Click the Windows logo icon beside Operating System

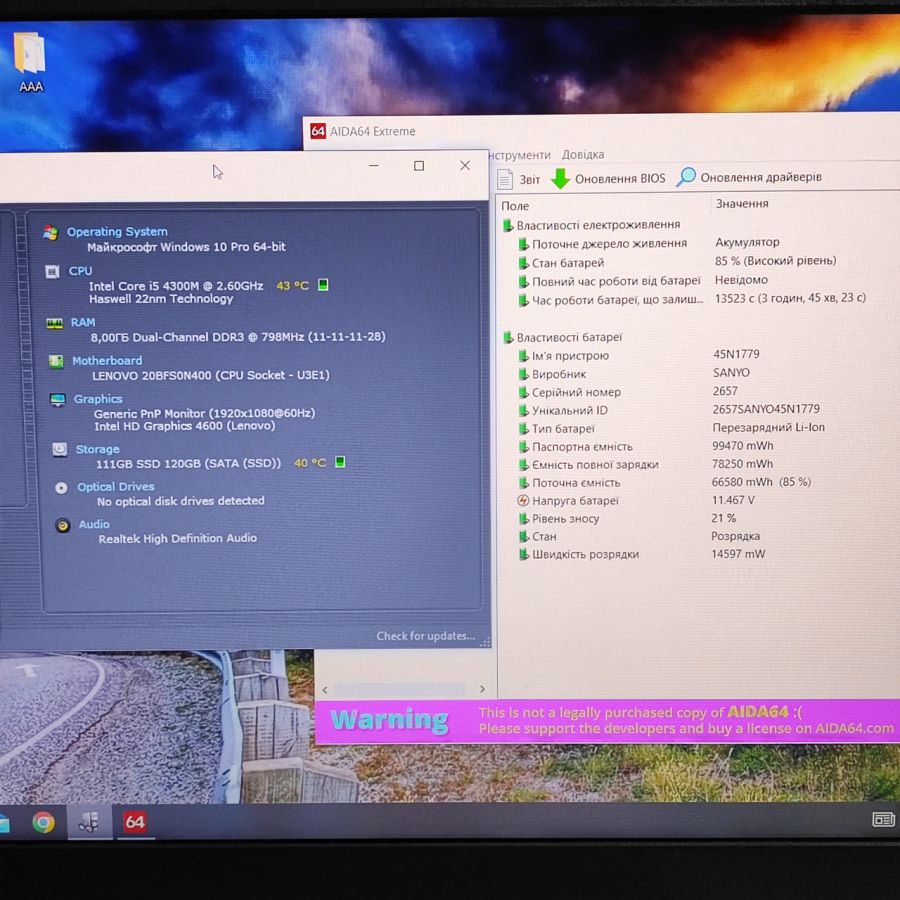pos(51,232)
